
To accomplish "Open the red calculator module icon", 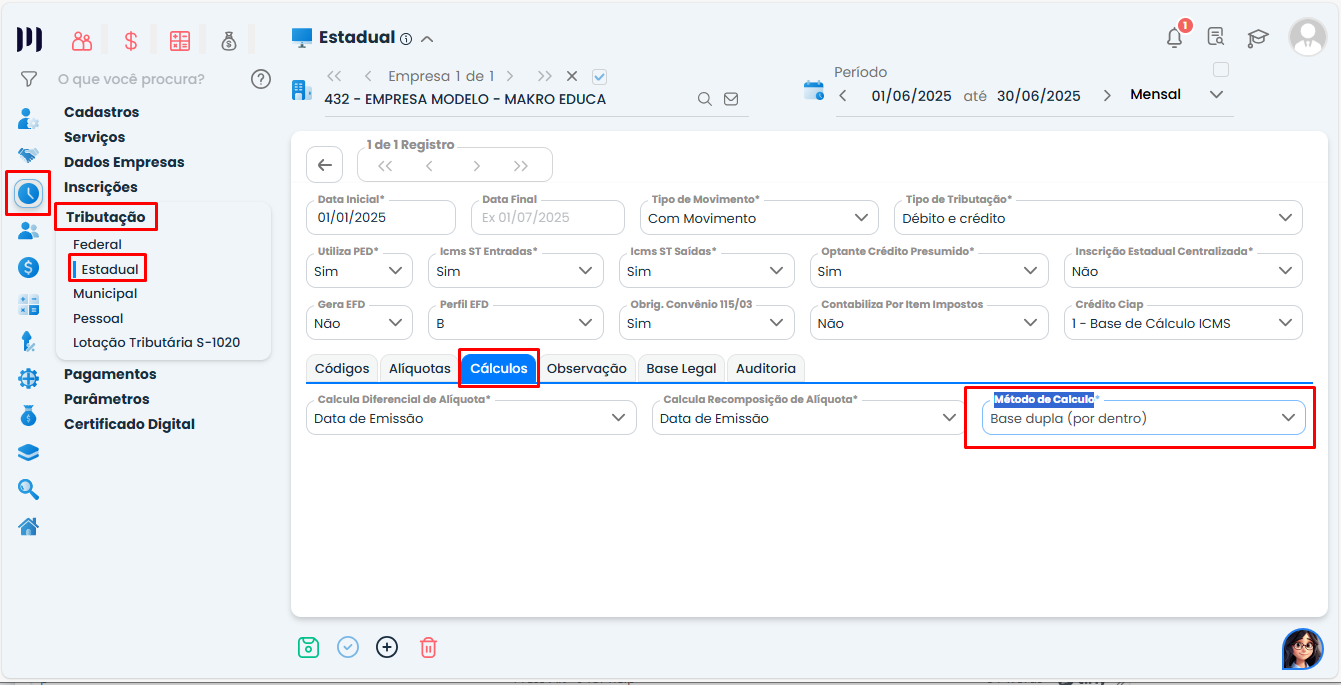I will pos(180,41).
